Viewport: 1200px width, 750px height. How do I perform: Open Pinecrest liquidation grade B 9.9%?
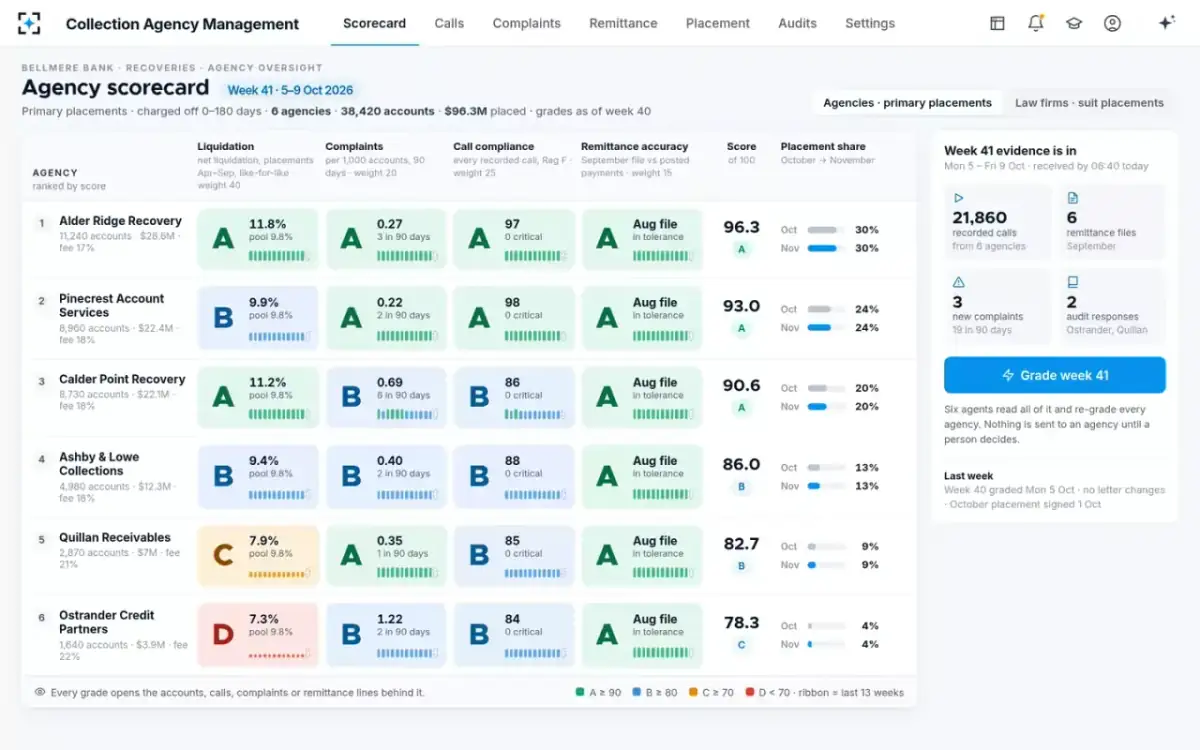pyautogui.click(x=258, y=318)
